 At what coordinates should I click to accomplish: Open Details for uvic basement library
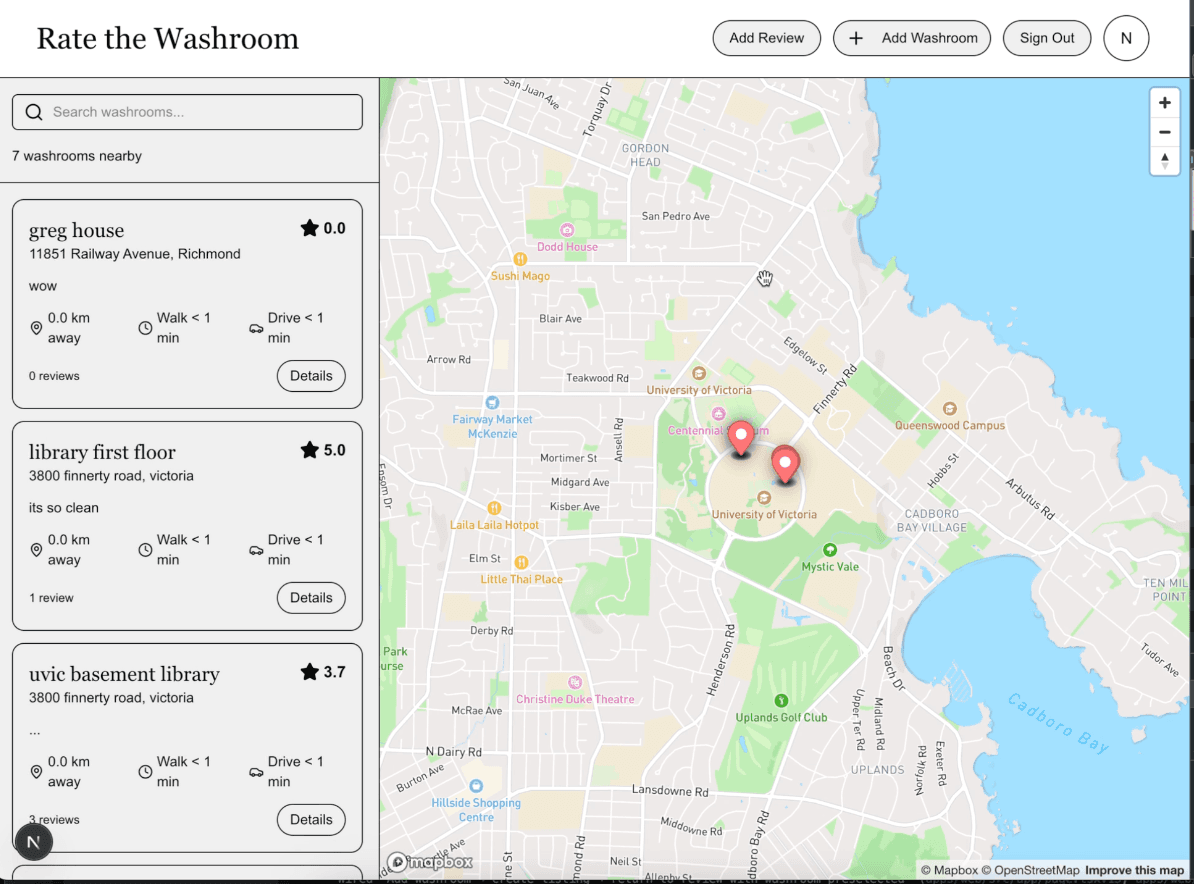pos(311,820)
